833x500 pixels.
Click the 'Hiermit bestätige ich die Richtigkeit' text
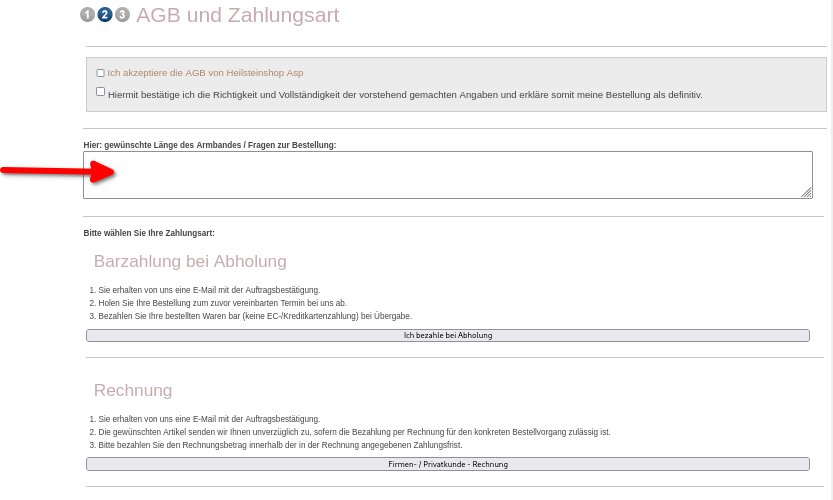pos(405,95)
